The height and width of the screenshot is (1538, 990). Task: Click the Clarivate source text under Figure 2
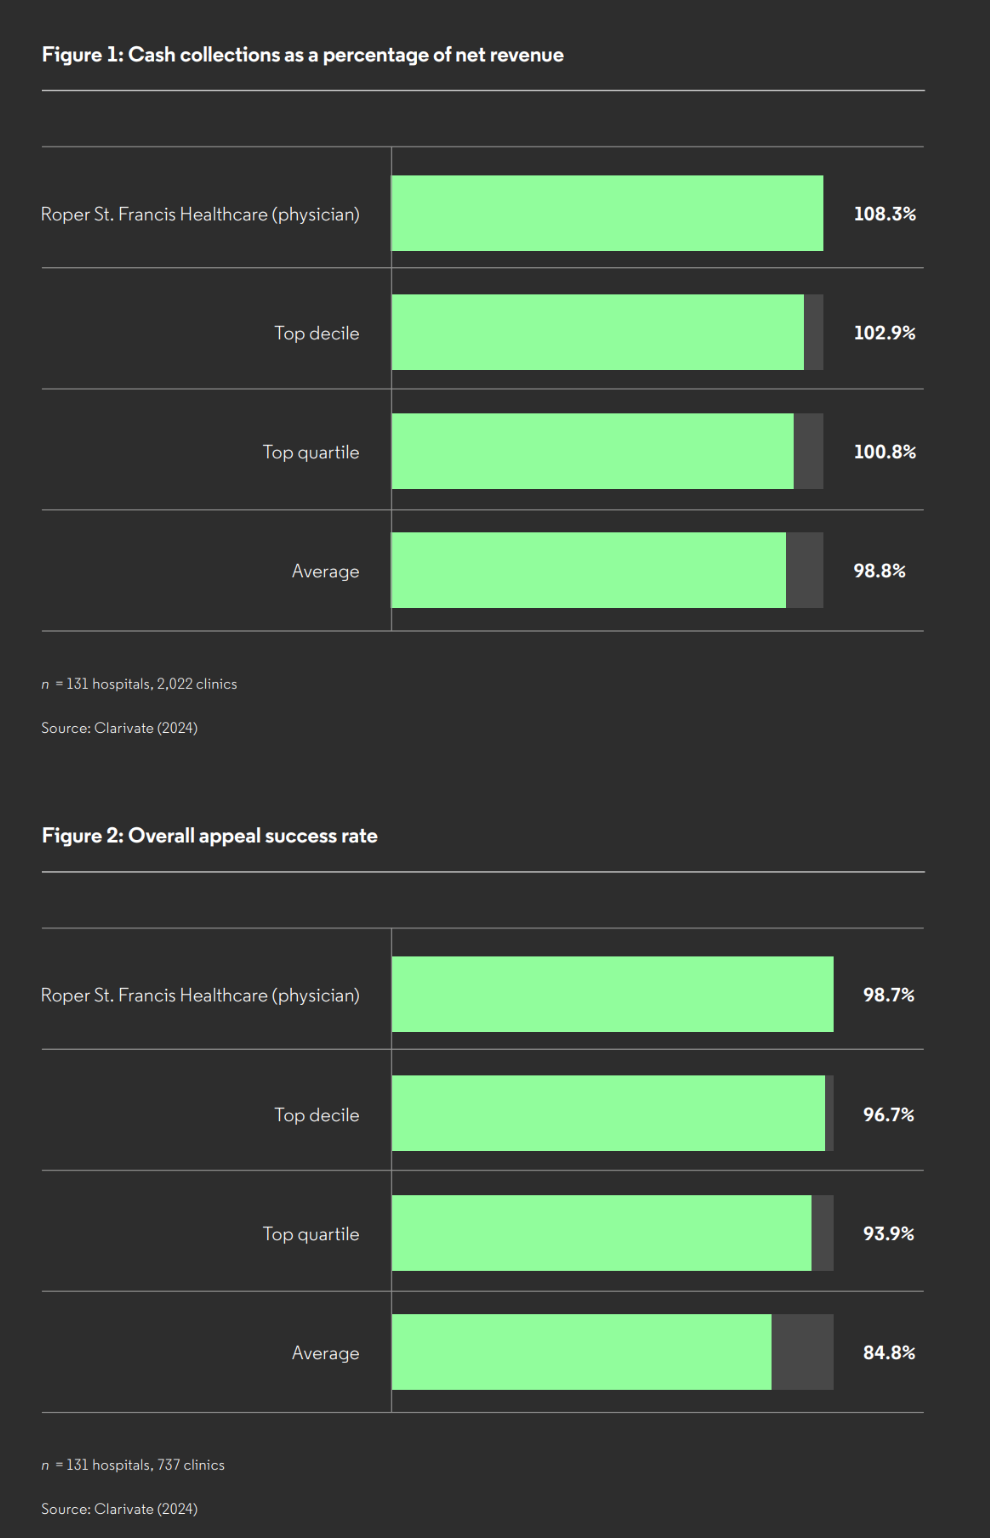(119, 1509)
